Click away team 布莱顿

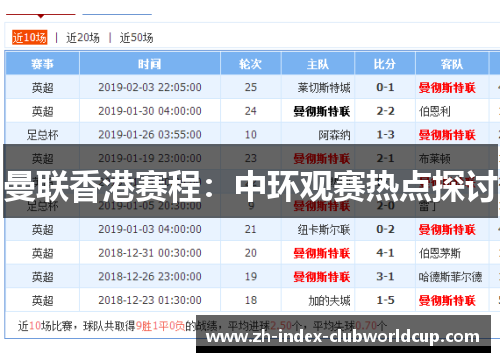pos(435,159)
